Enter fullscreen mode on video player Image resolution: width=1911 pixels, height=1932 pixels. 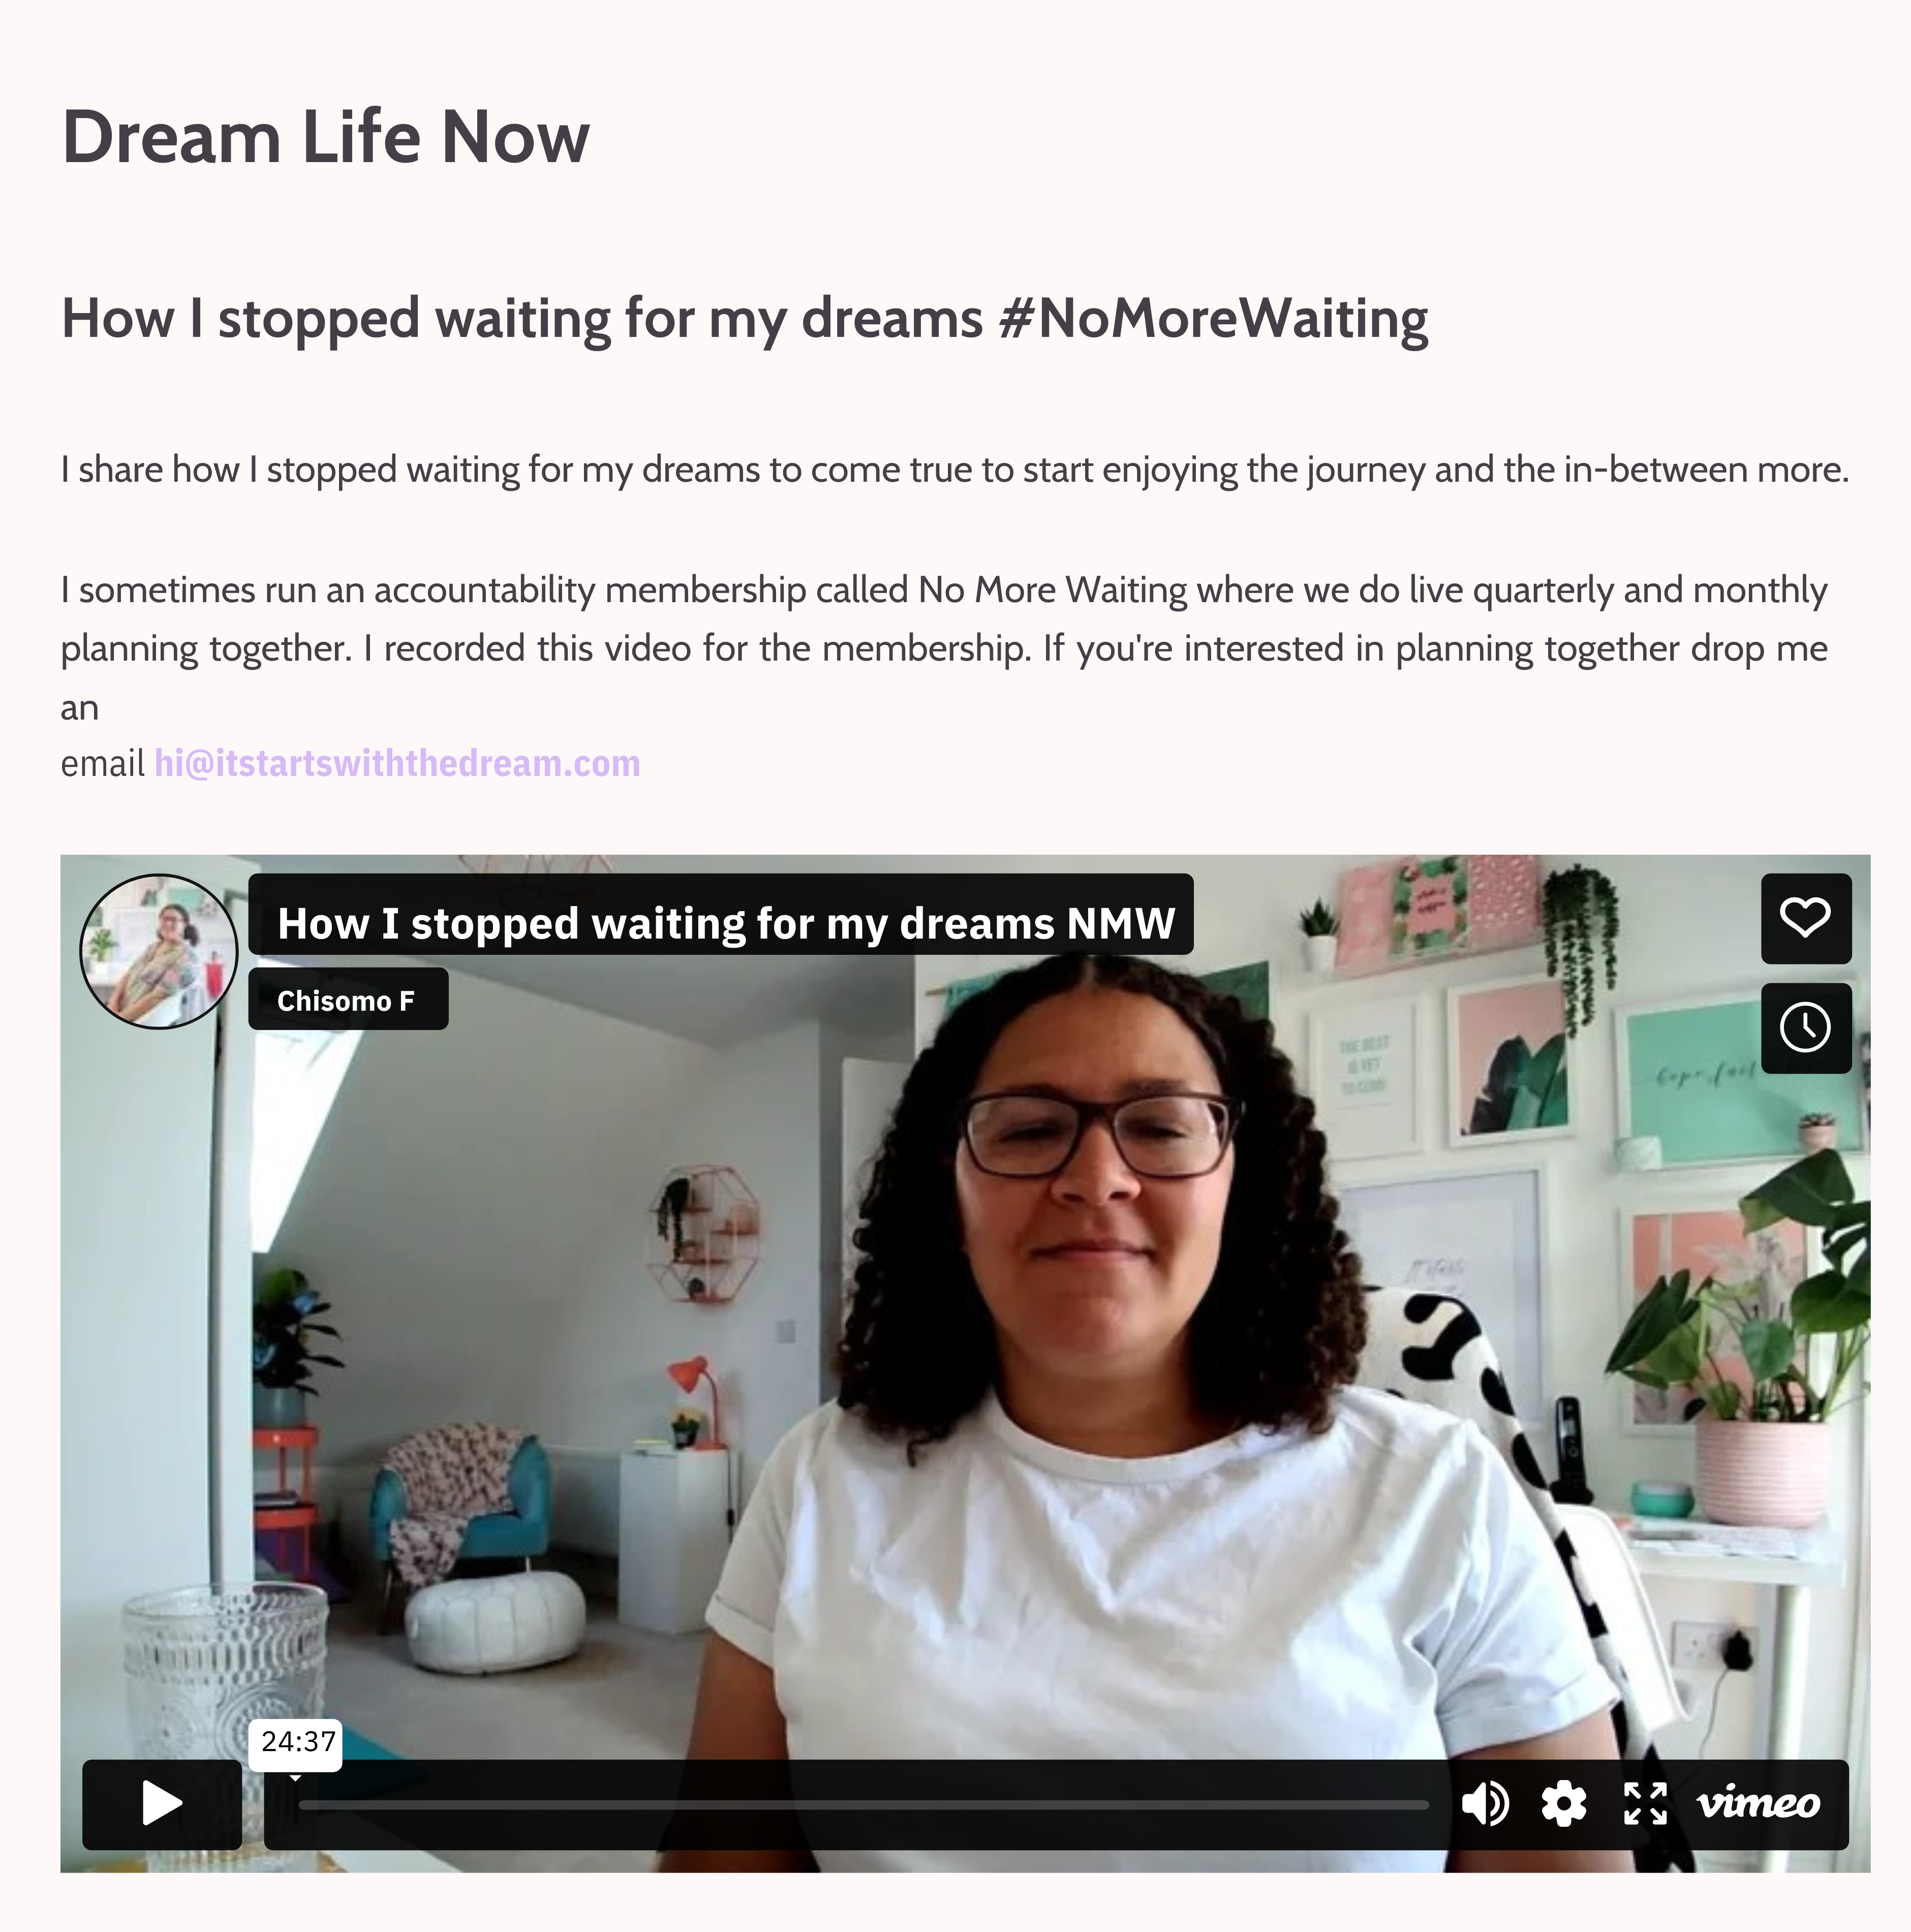pyautogui.click(x=1645, y=1804)
